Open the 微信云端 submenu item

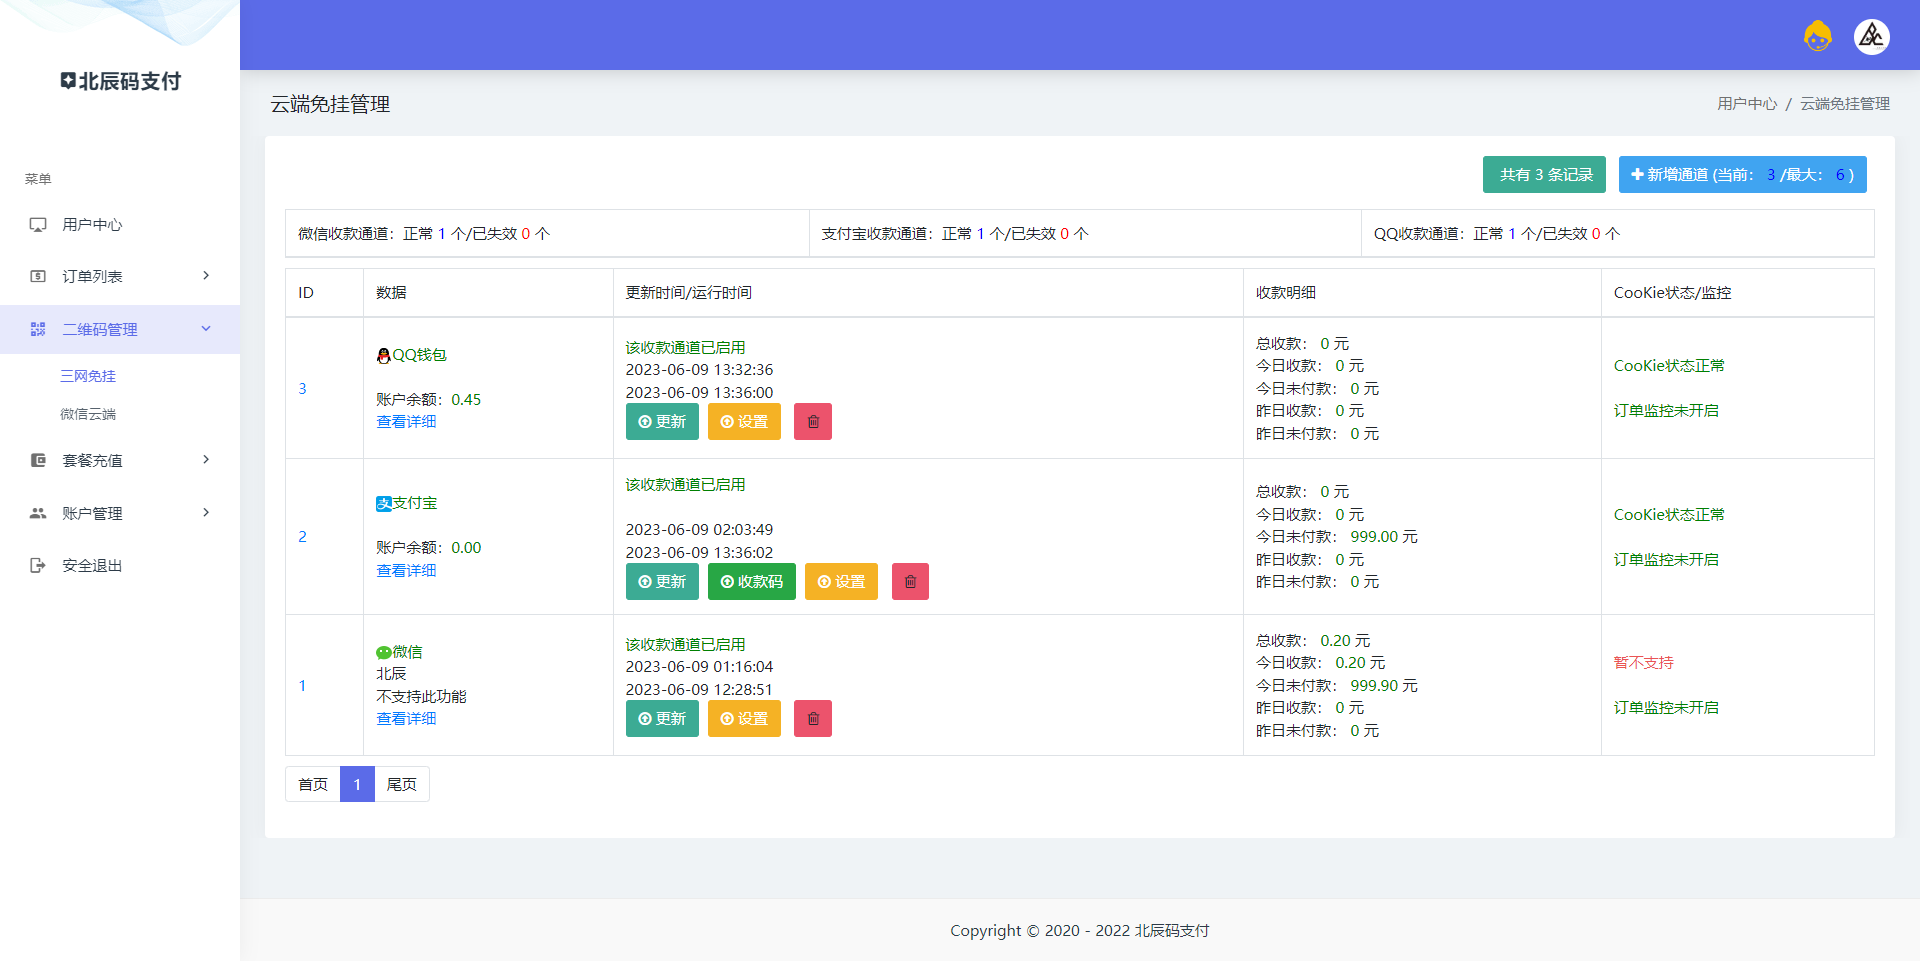coord(88,414)
